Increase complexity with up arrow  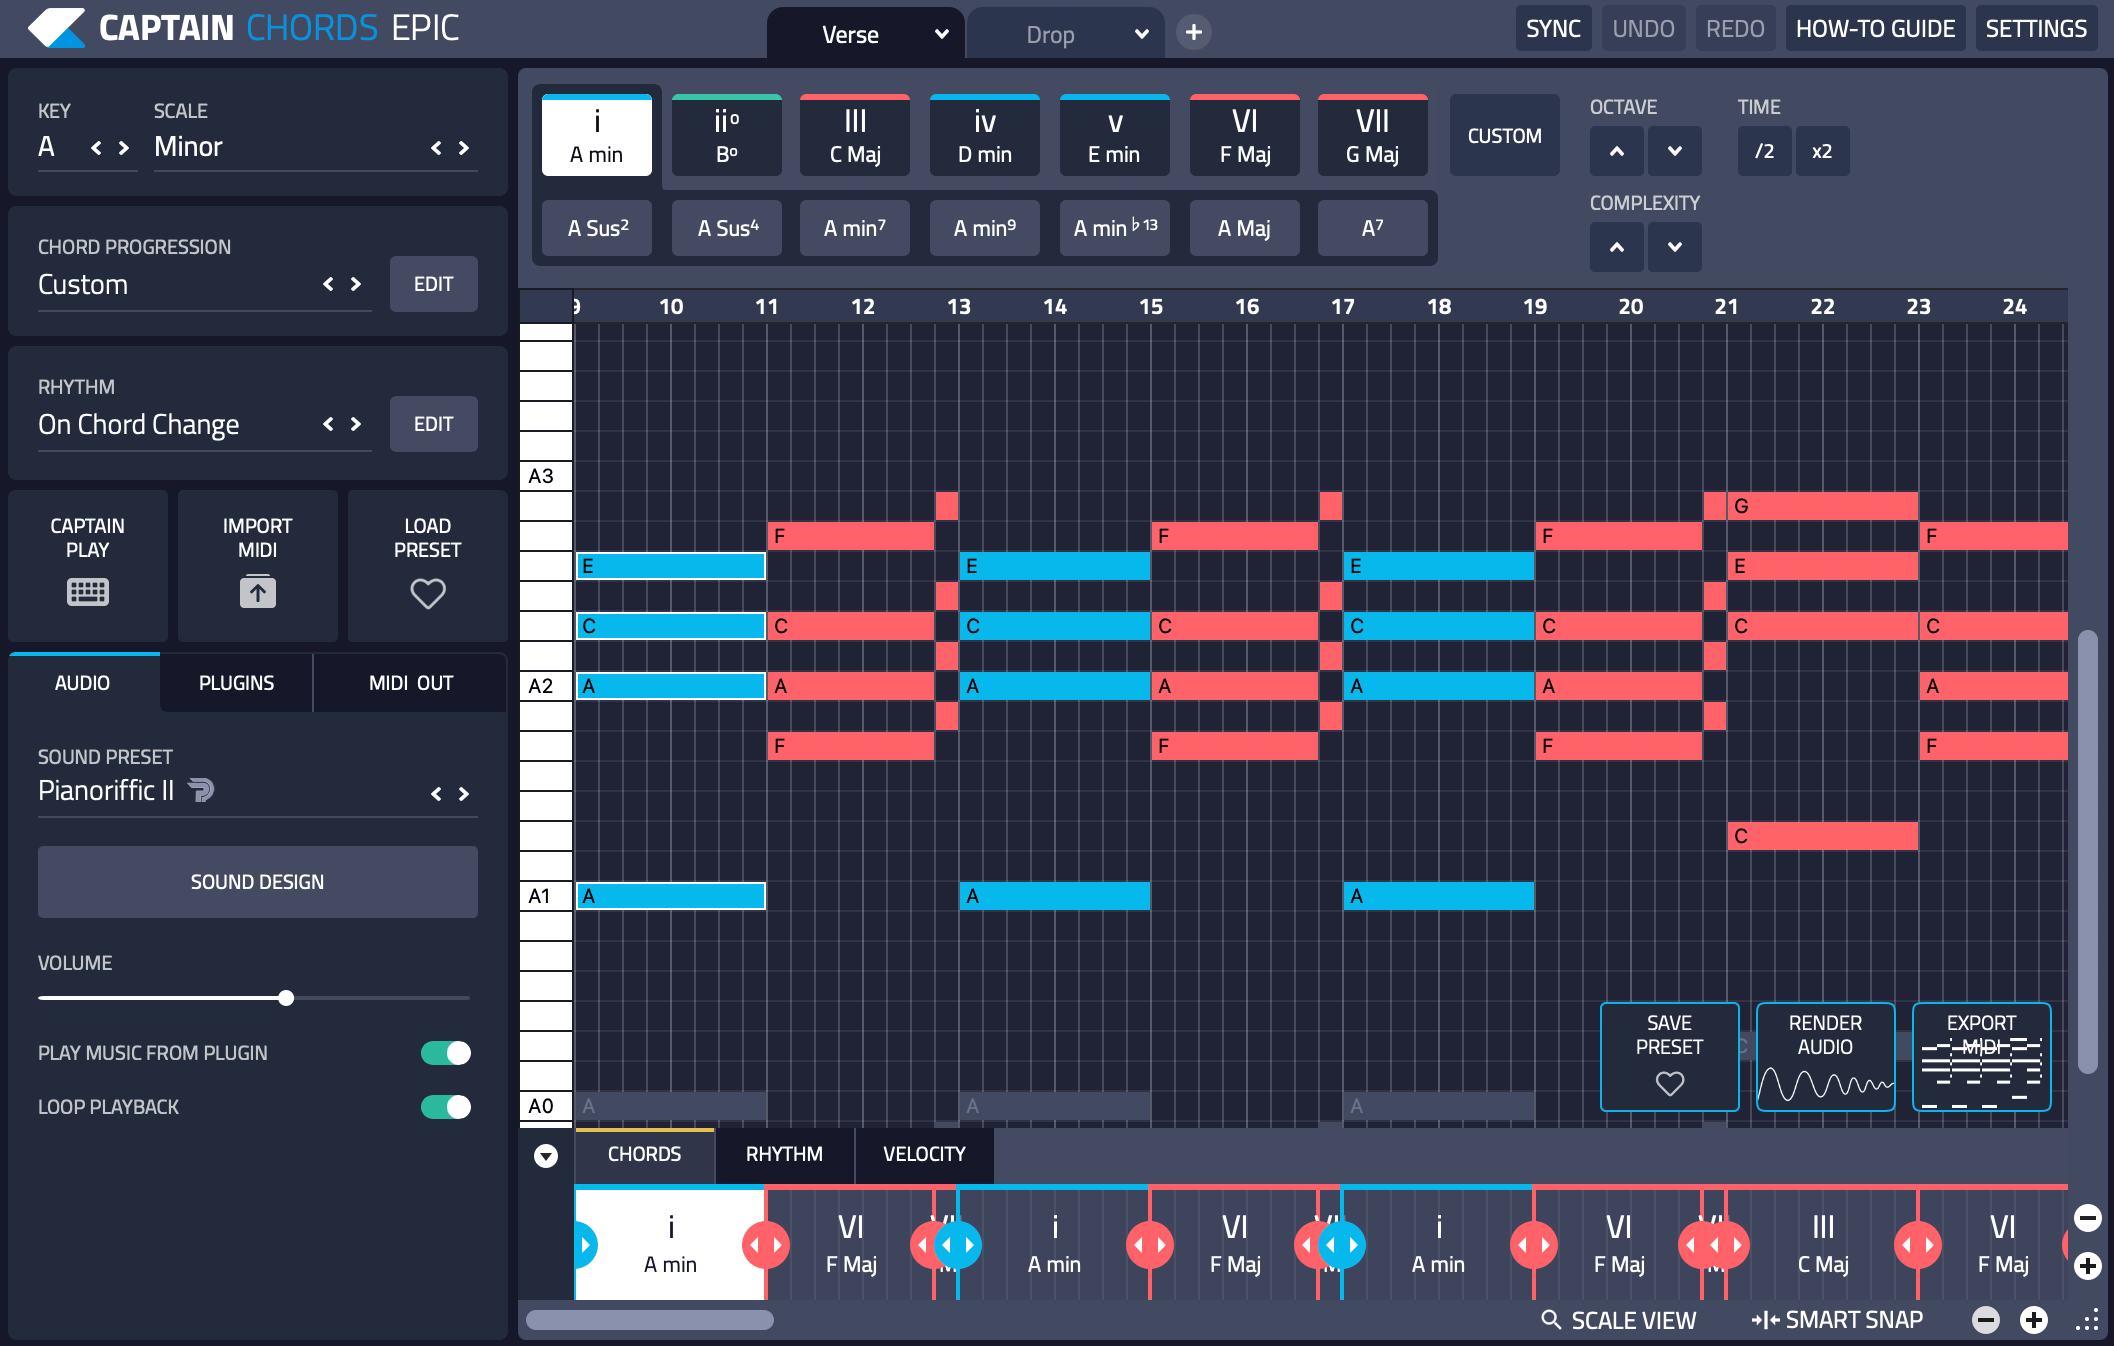(1616, 246)
